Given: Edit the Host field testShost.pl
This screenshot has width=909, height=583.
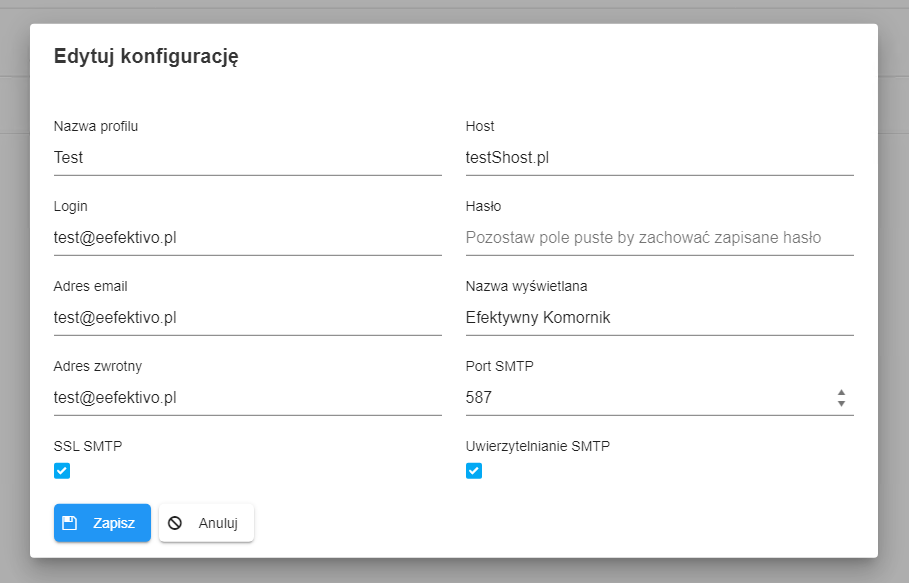Looking at the screenshot, I should tap(660, 158).
